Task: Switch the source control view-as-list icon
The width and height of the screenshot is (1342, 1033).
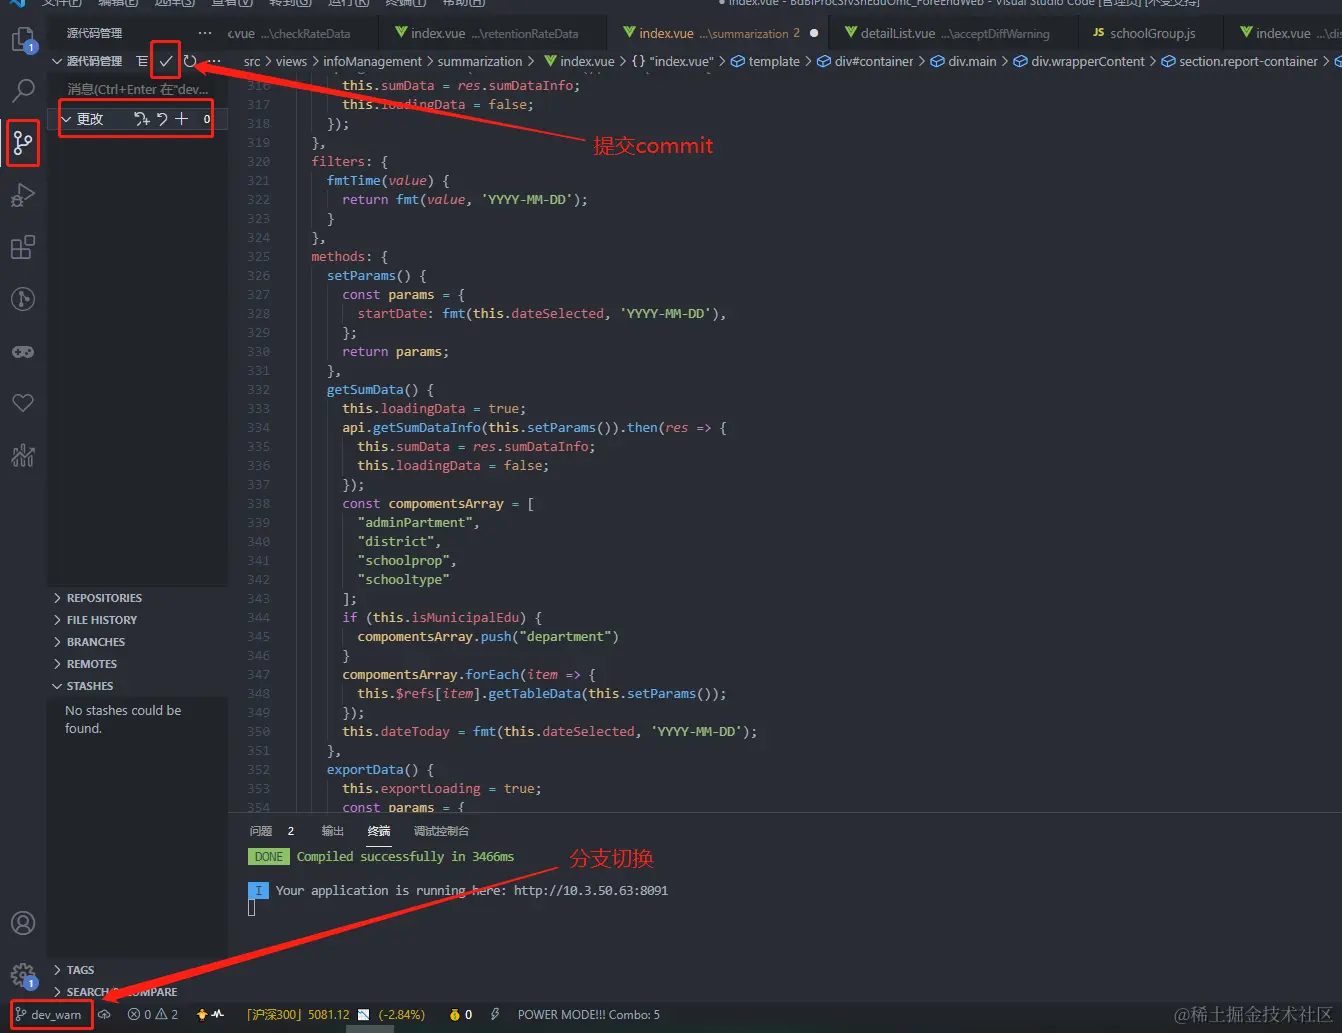Action: (x=142, y=61)
